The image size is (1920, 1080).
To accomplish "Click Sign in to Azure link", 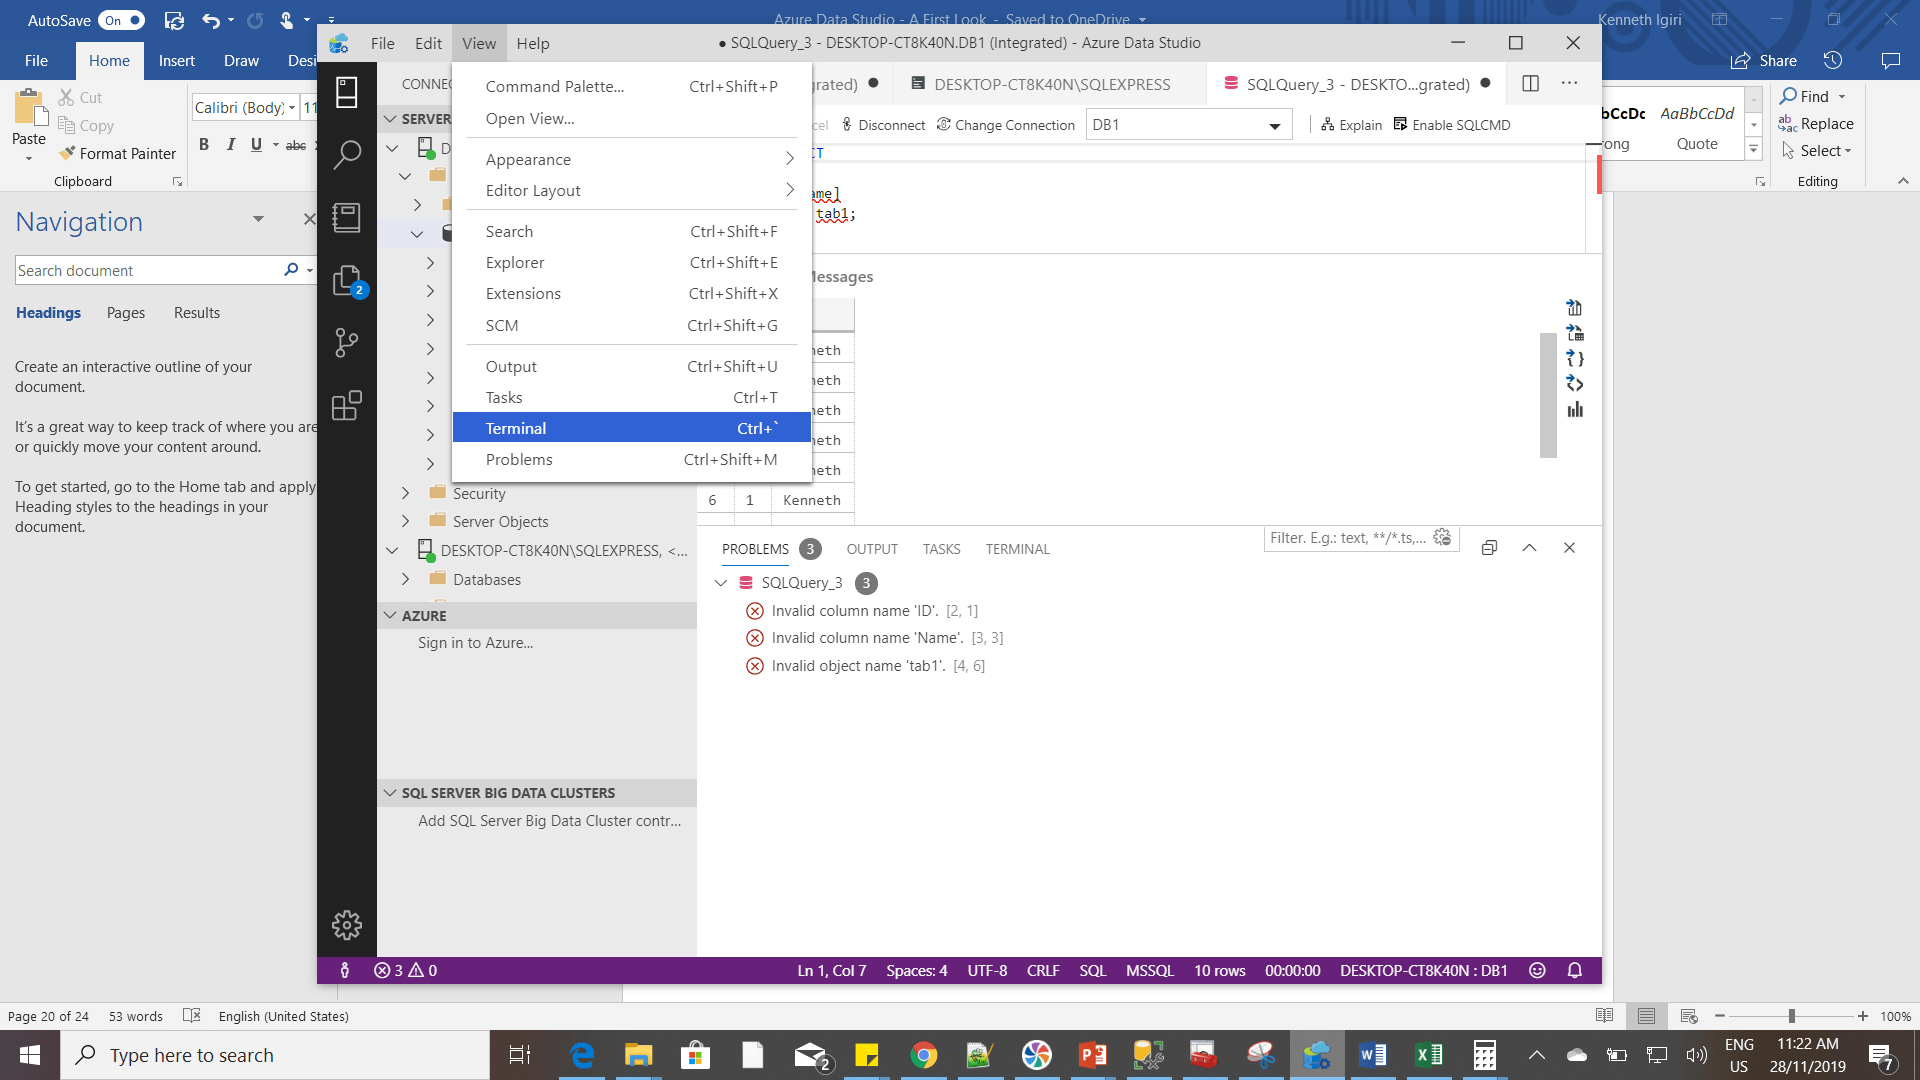I will [x=475, y=643].
